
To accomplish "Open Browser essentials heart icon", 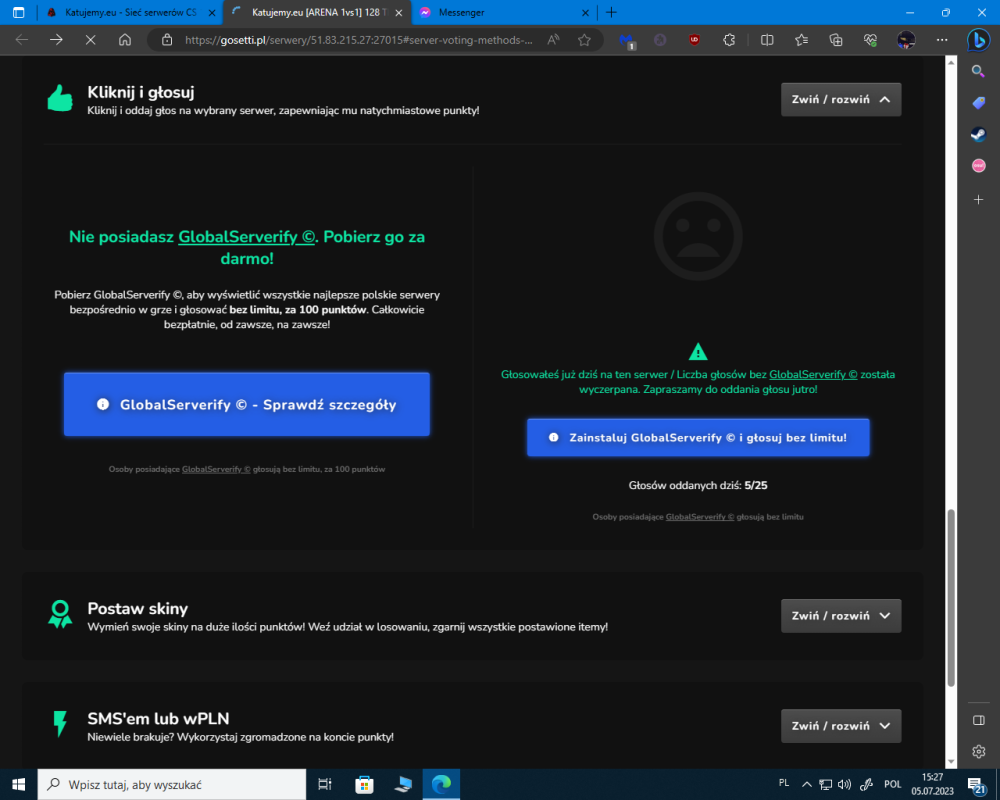I will click(x=871, y=40).
